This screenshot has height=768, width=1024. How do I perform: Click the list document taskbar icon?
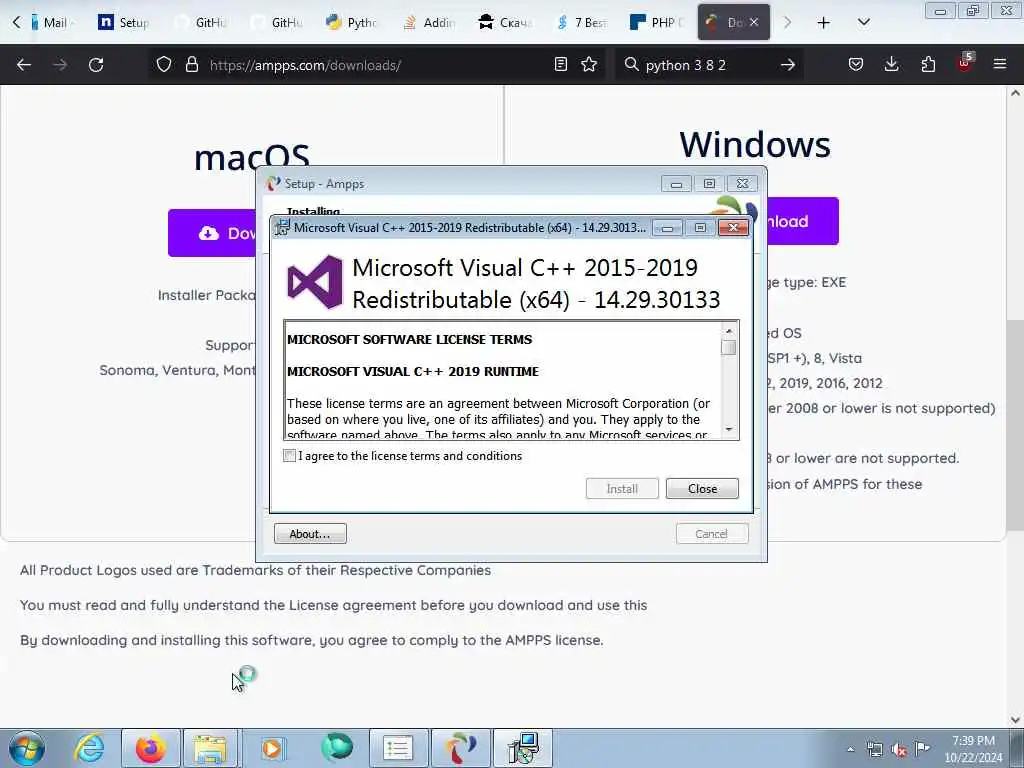coord(398,748)
